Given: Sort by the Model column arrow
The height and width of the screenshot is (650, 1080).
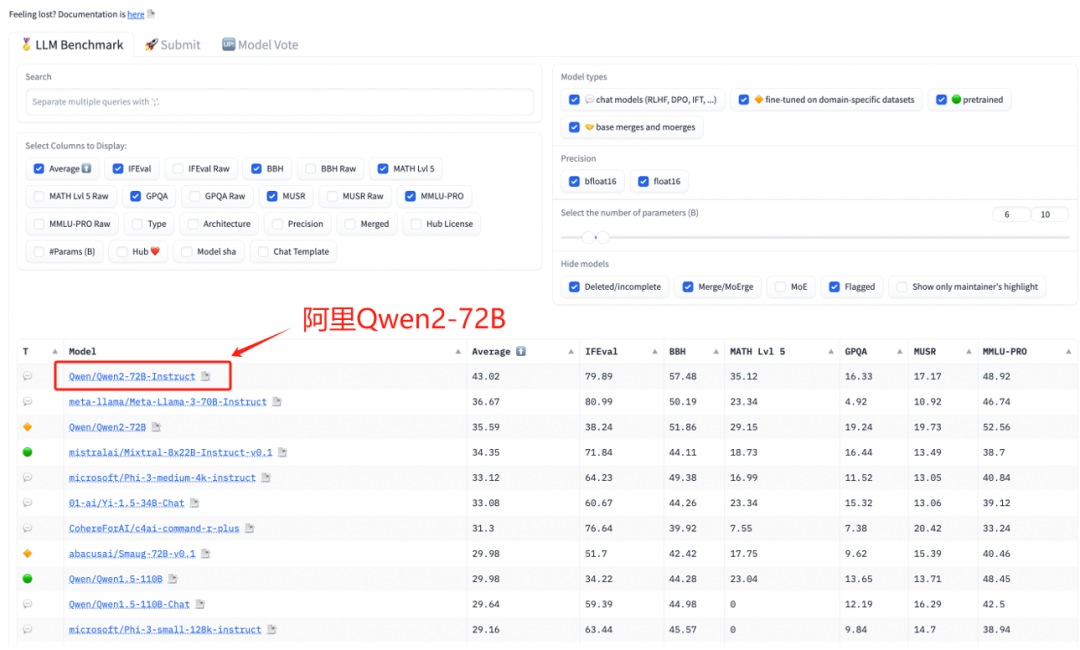Looking at the screenshot, I should coord(458,352).
